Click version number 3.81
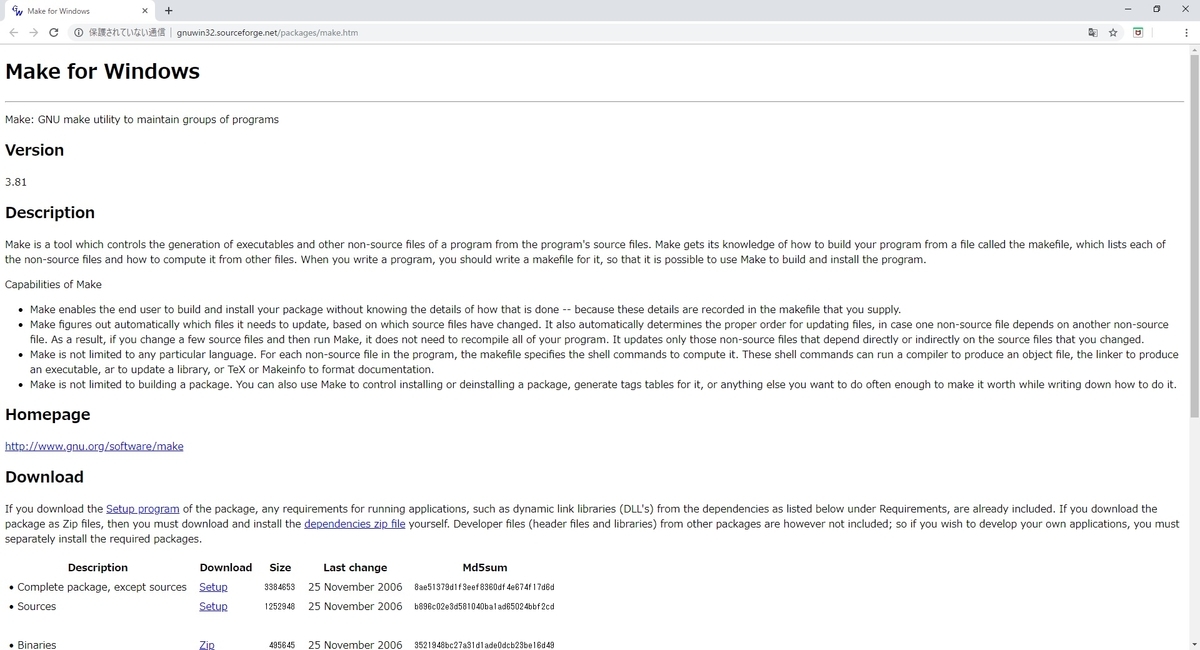Screen dimensions: 1200x650 click(16, 182)
